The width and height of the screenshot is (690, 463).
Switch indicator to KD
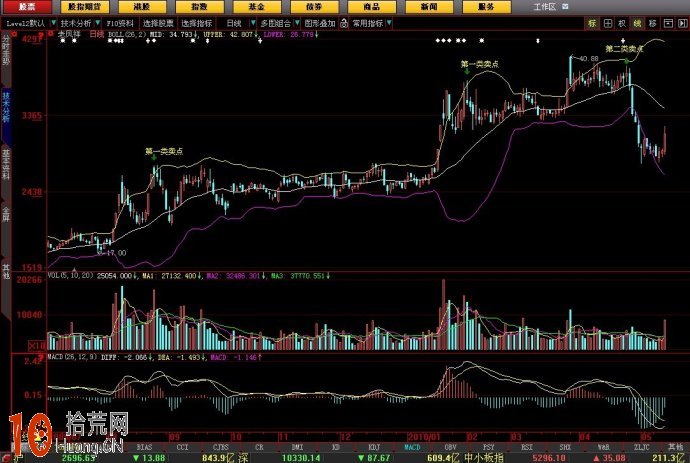tap(335, 447)
